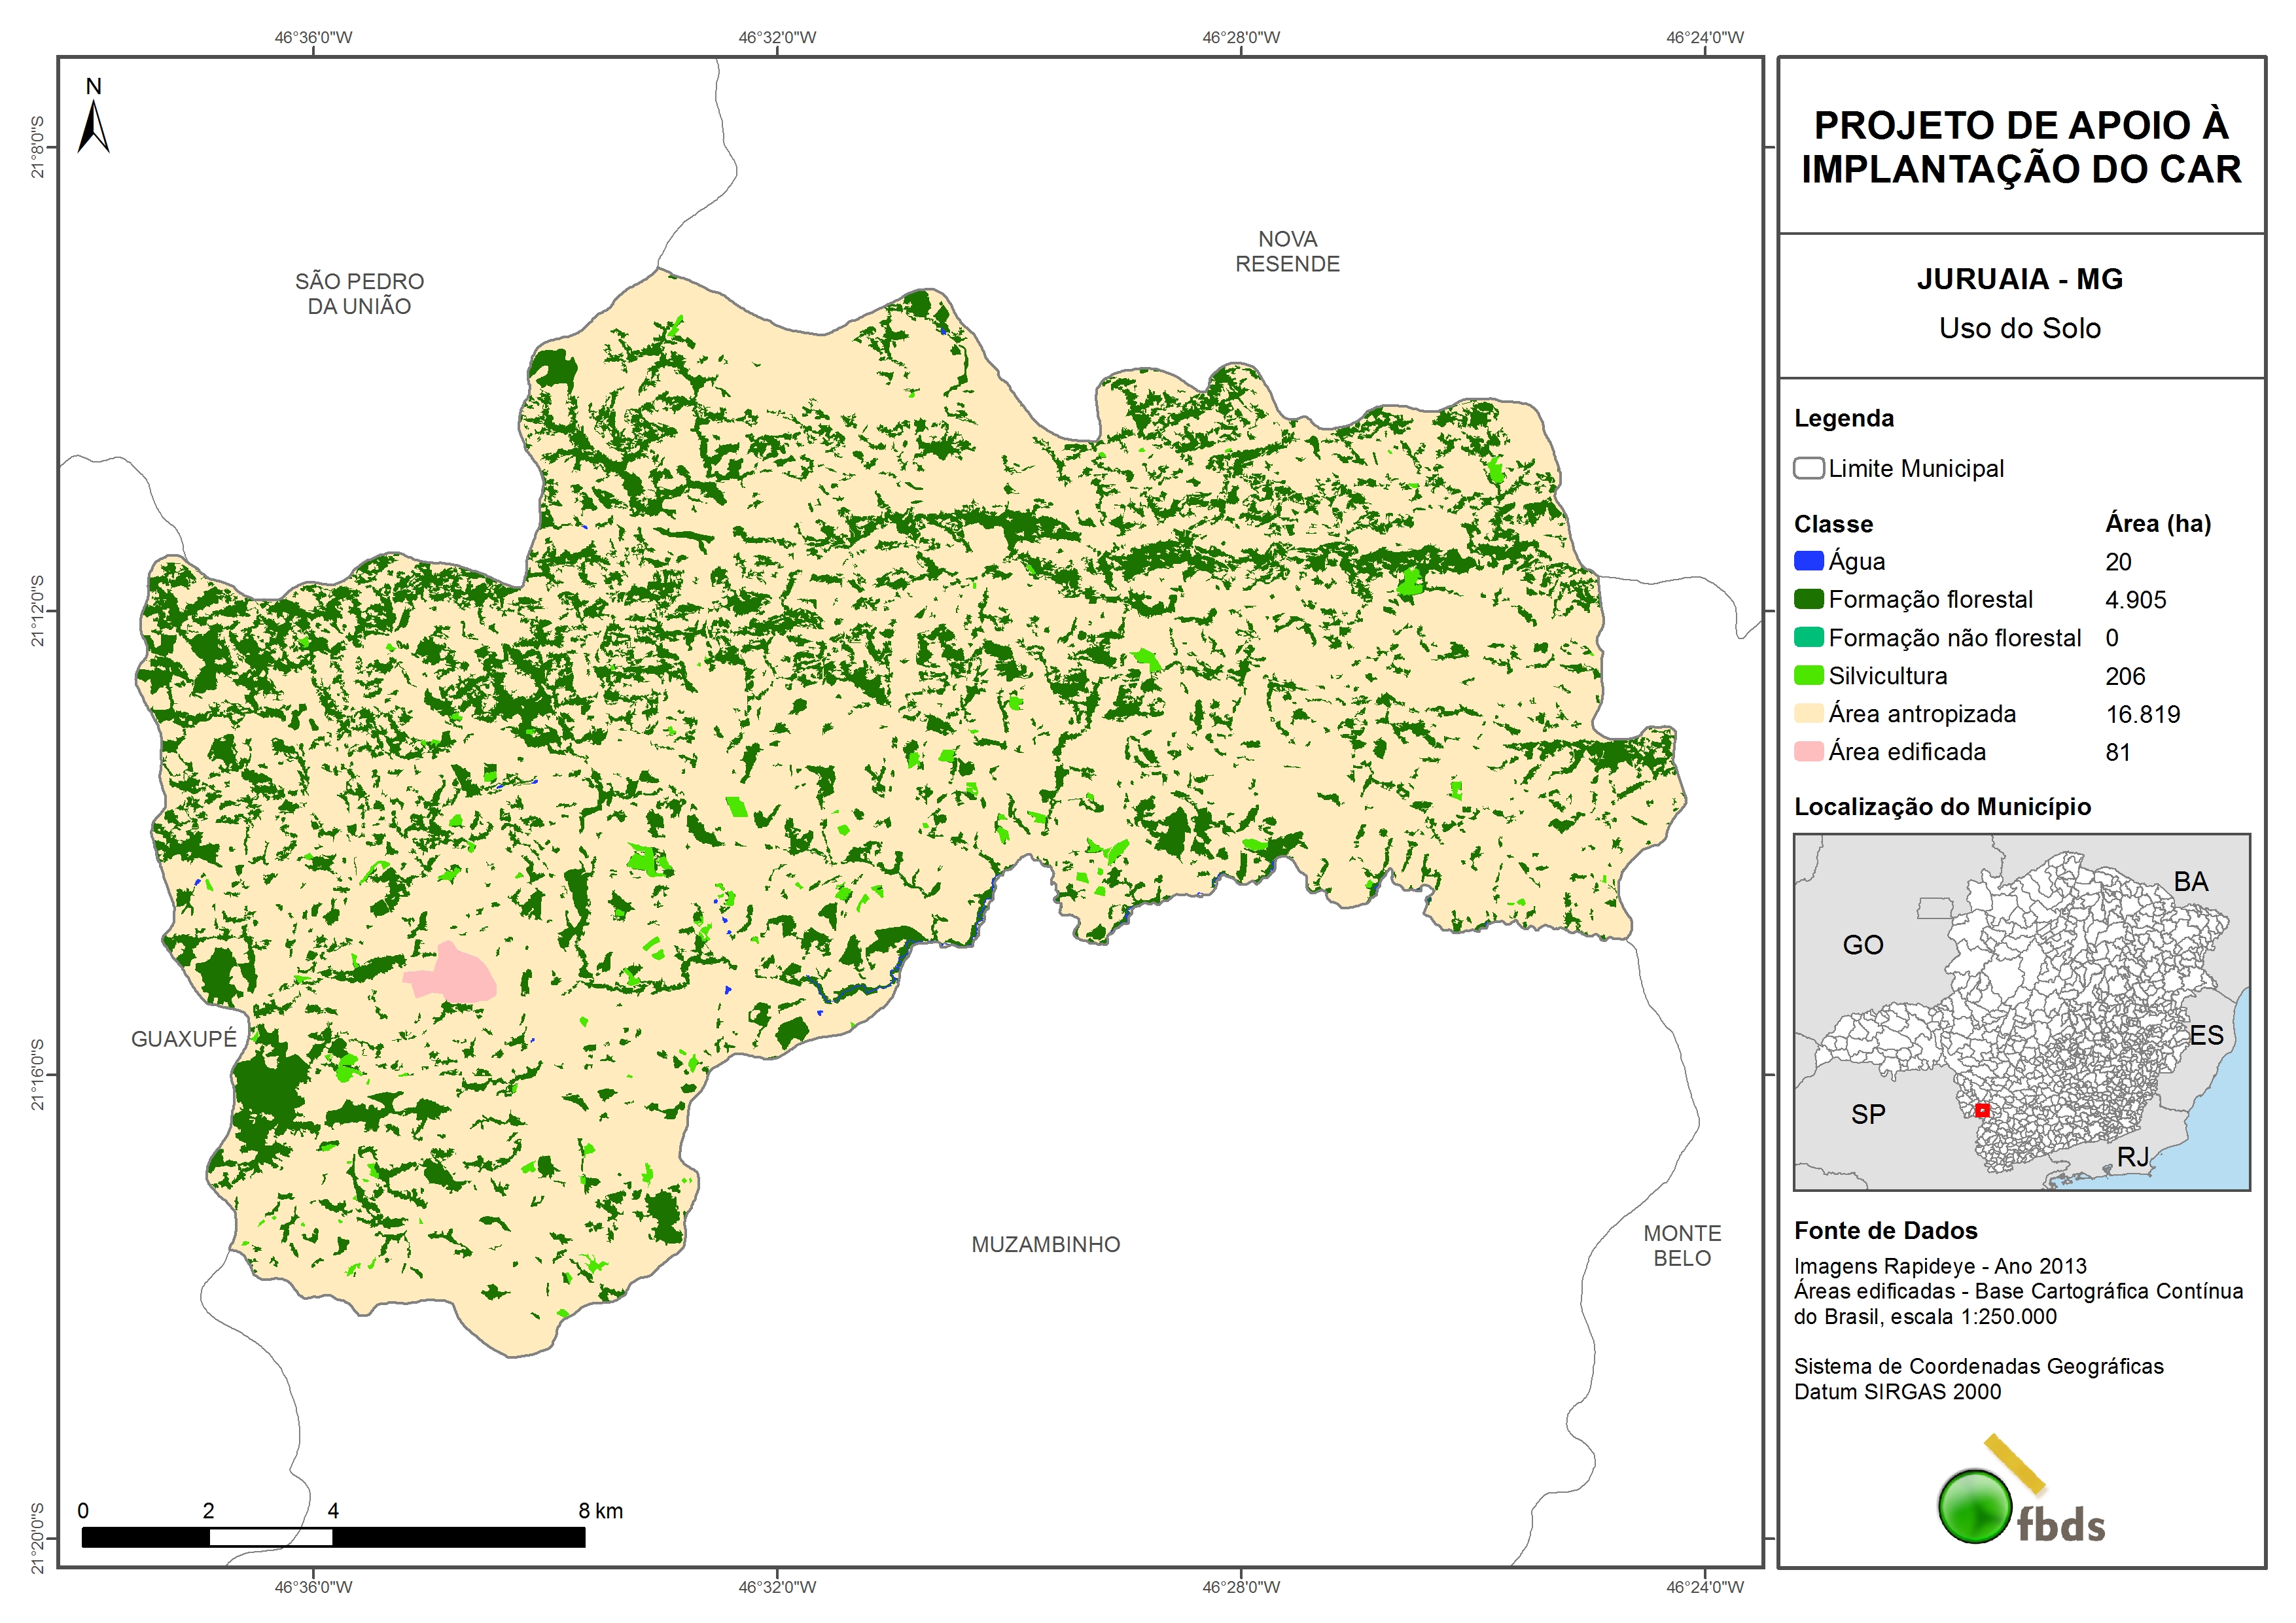Click the Área edificada pink swatch
The image size is (2296, 1623).
pyautogui.click(x=1808, y=751)
